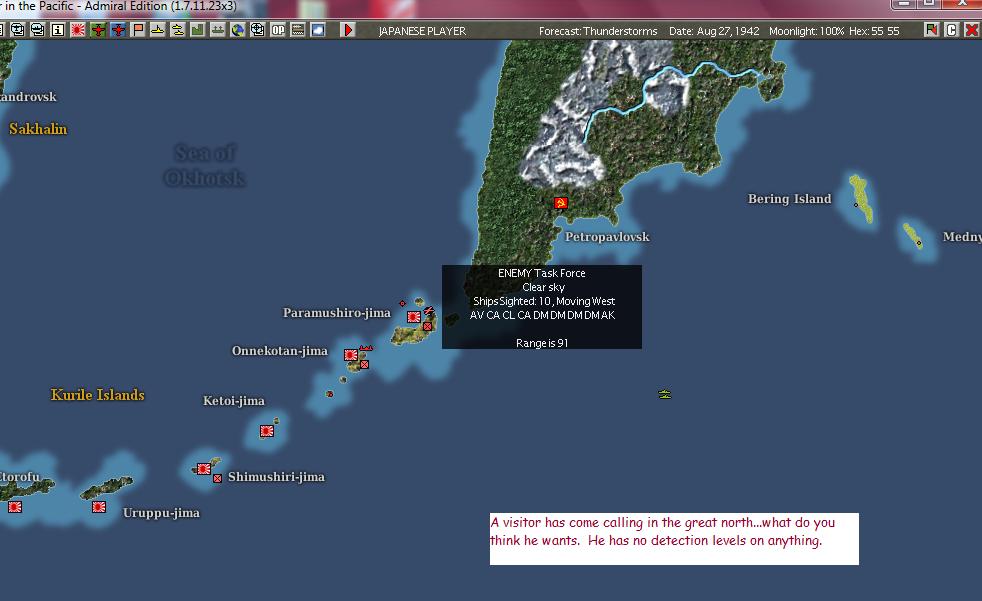Viewport: 982px width, 601px height.
Task: Click the Sakhalin region label
Action: 38,129
